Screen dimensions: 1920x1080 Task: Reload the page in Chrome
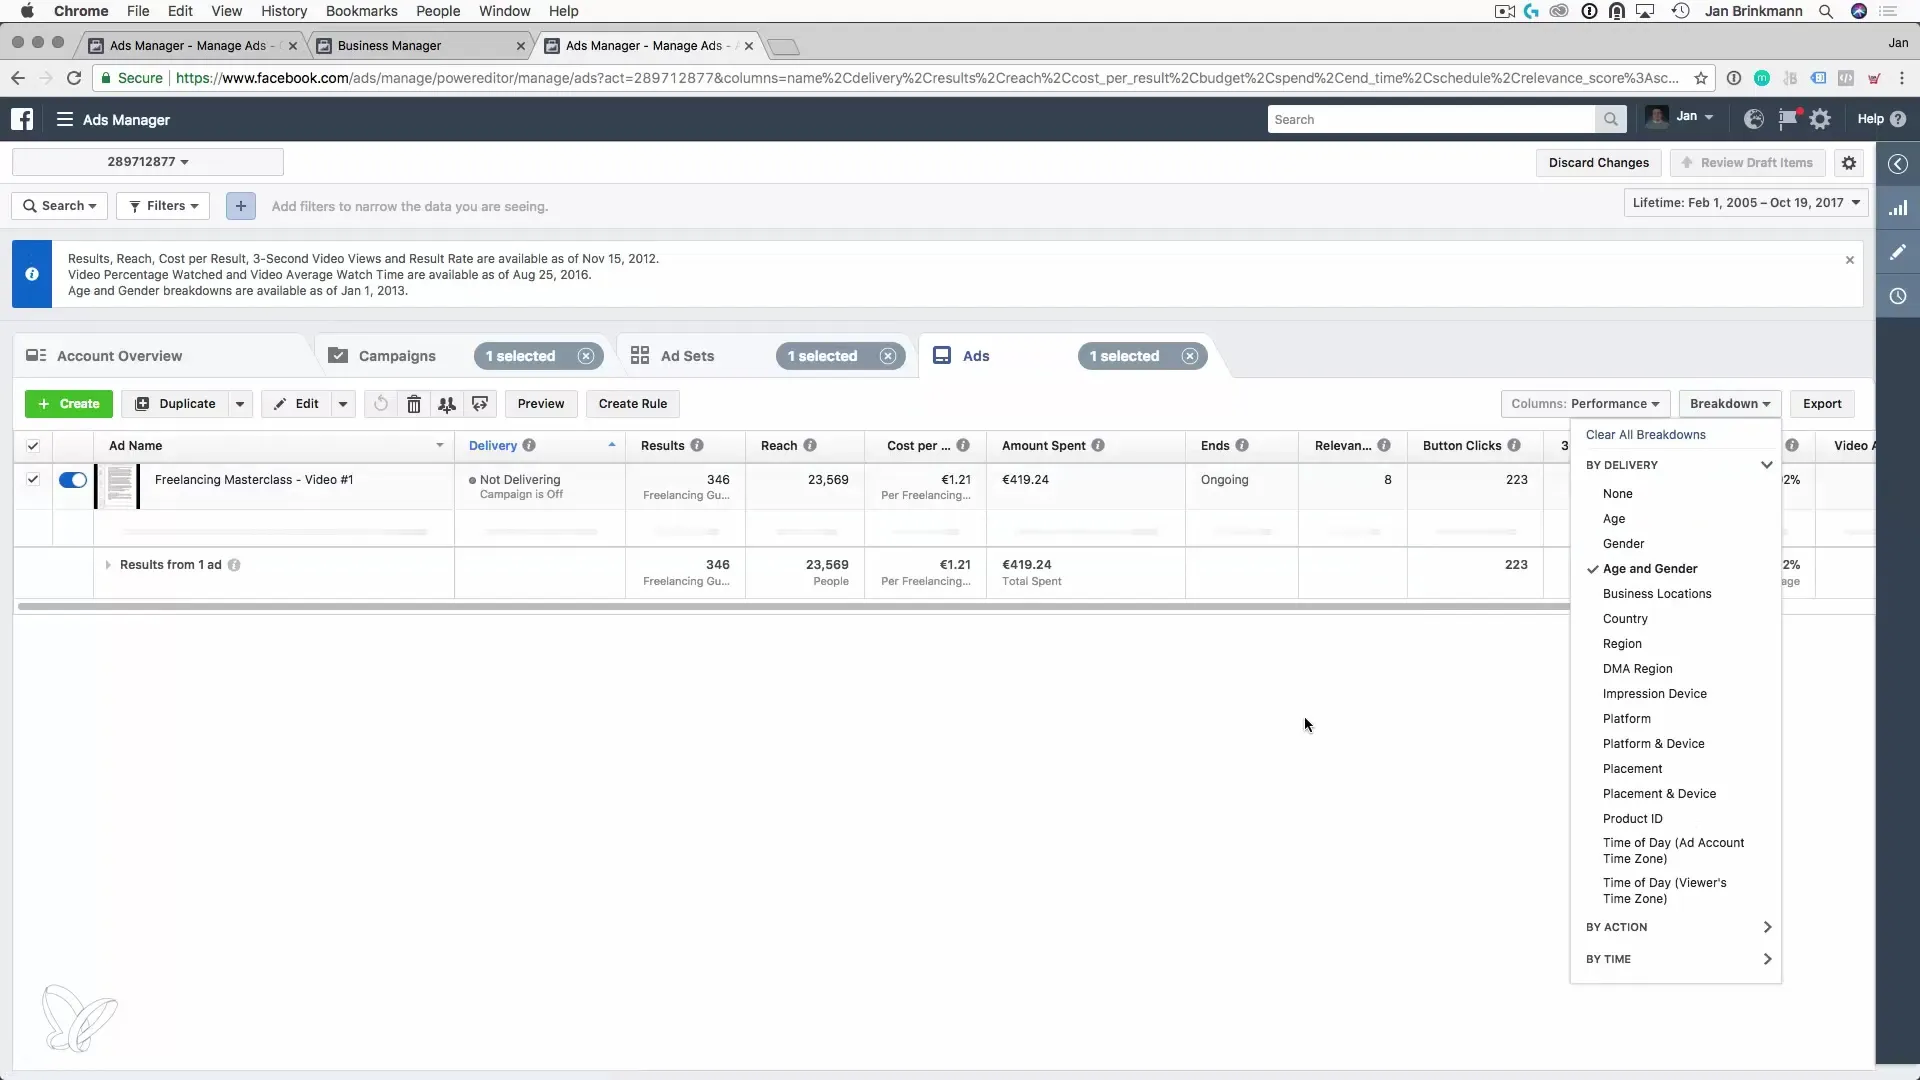pyautogui.click(x=74, y=78)
